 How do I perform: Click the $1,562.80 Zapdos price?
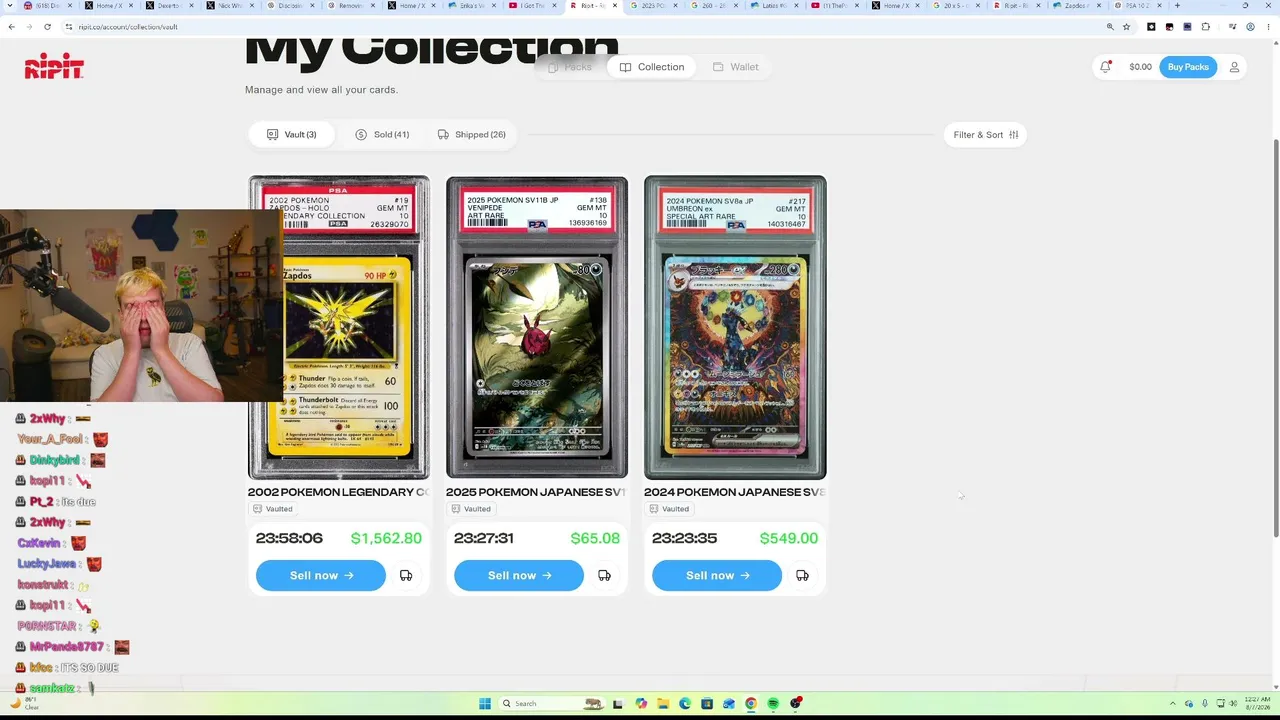386,538
